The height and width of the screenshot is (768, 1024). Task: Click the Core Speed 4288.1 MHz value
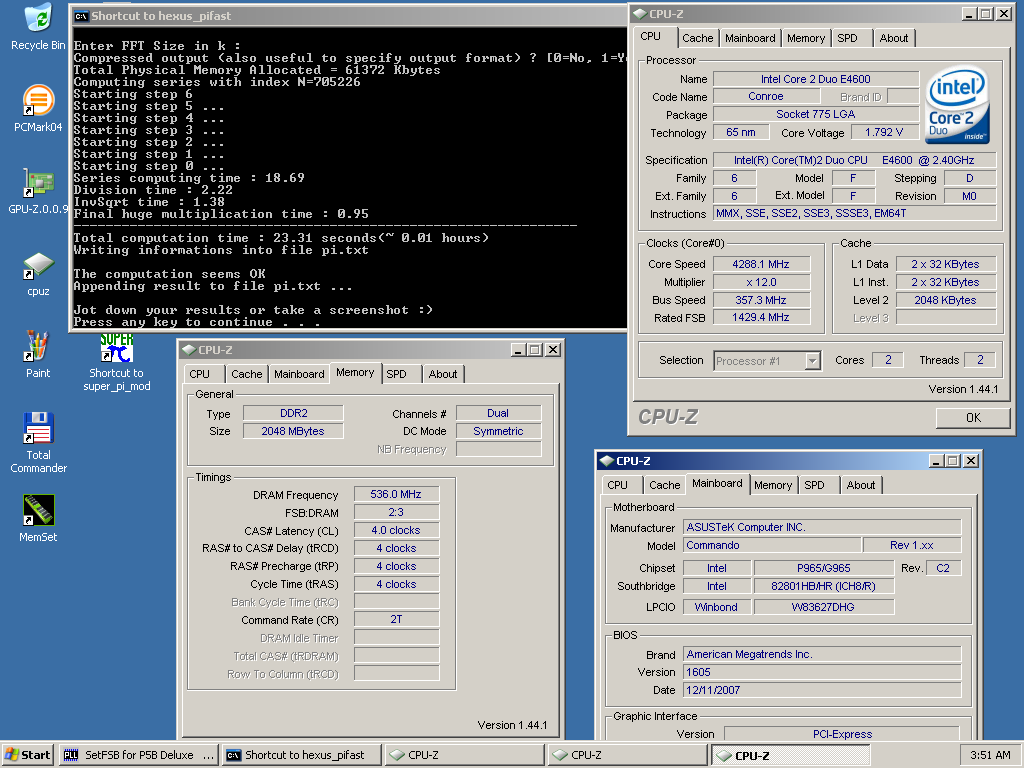(761, 264)
